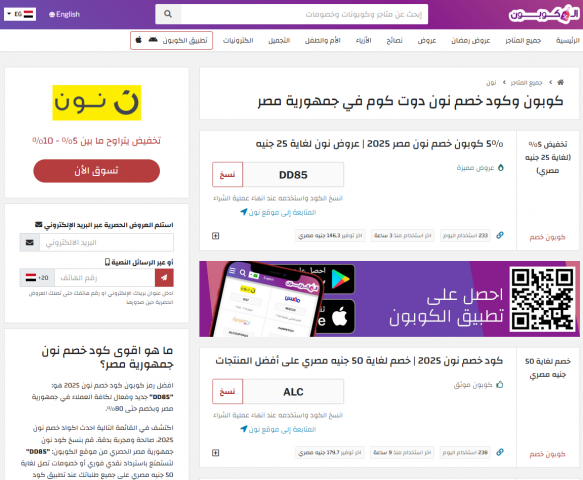Expand details of the ALC coupon
This screenshot has width=583, height=480.
216,452
